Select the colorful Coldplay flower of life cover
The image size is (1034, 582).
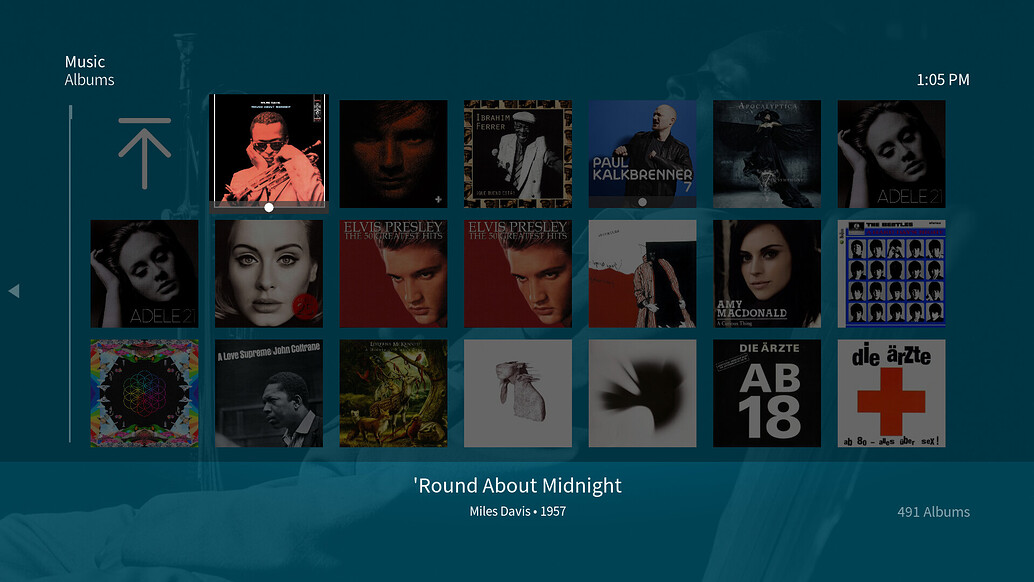click(x=144, y=393)
